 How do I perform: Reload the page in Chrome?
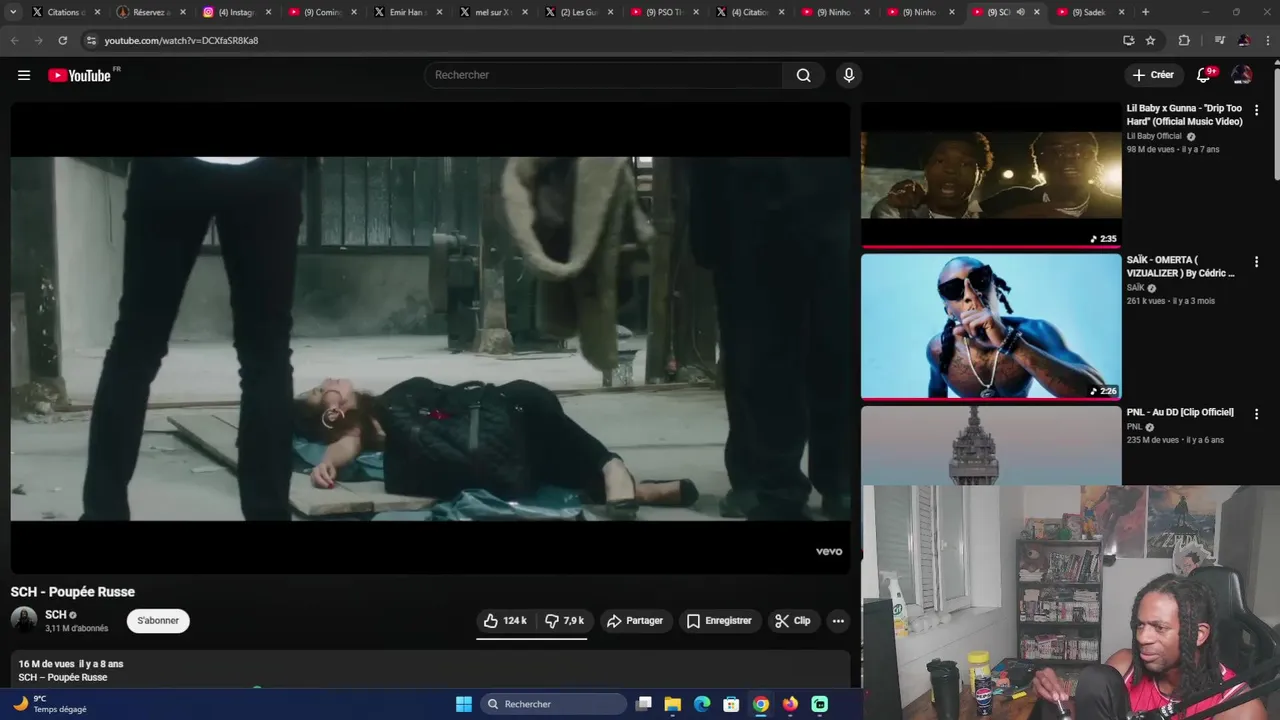(x=62, y=40)
